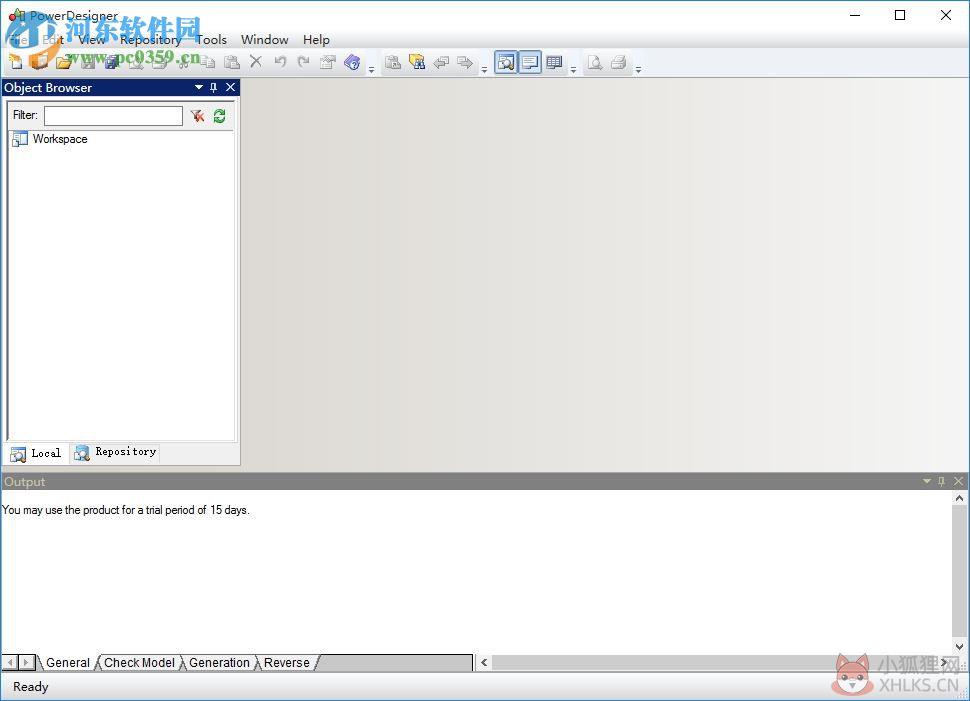Open the Repository menu
The image size is (970, 701).
pos(150,40)
